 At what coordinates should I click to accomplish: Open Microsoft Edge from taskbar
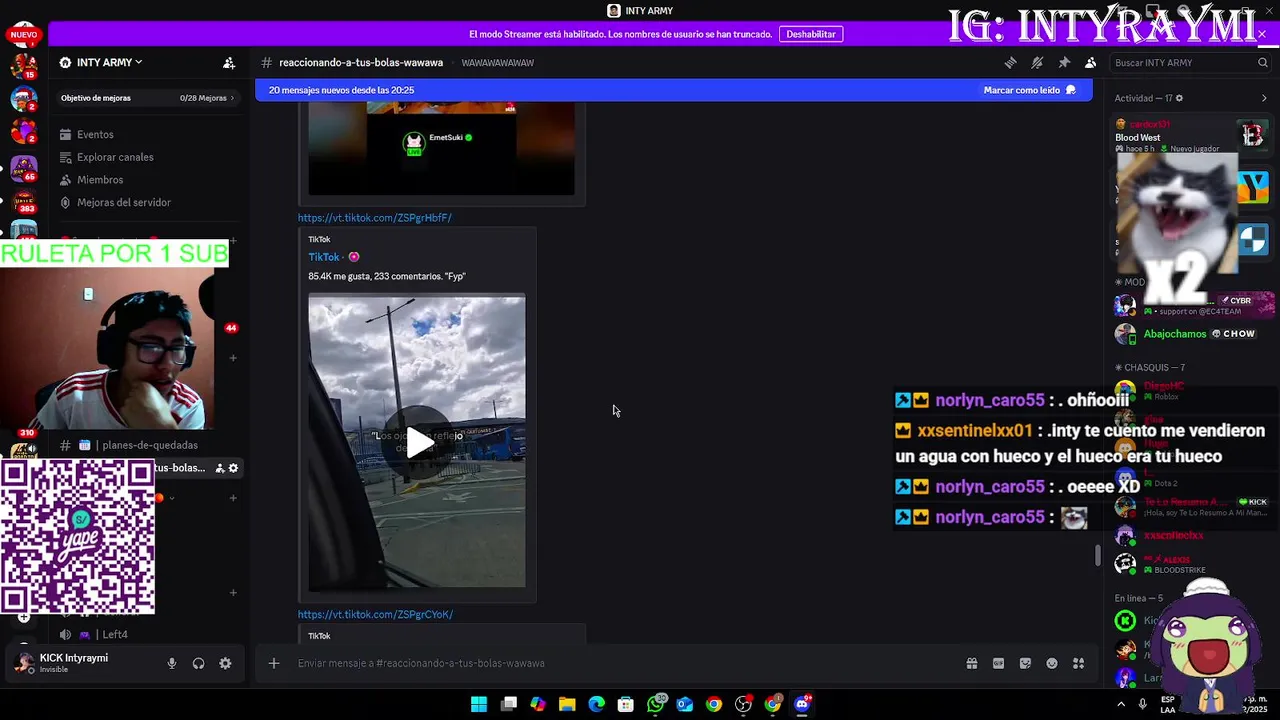click(597, 704)
